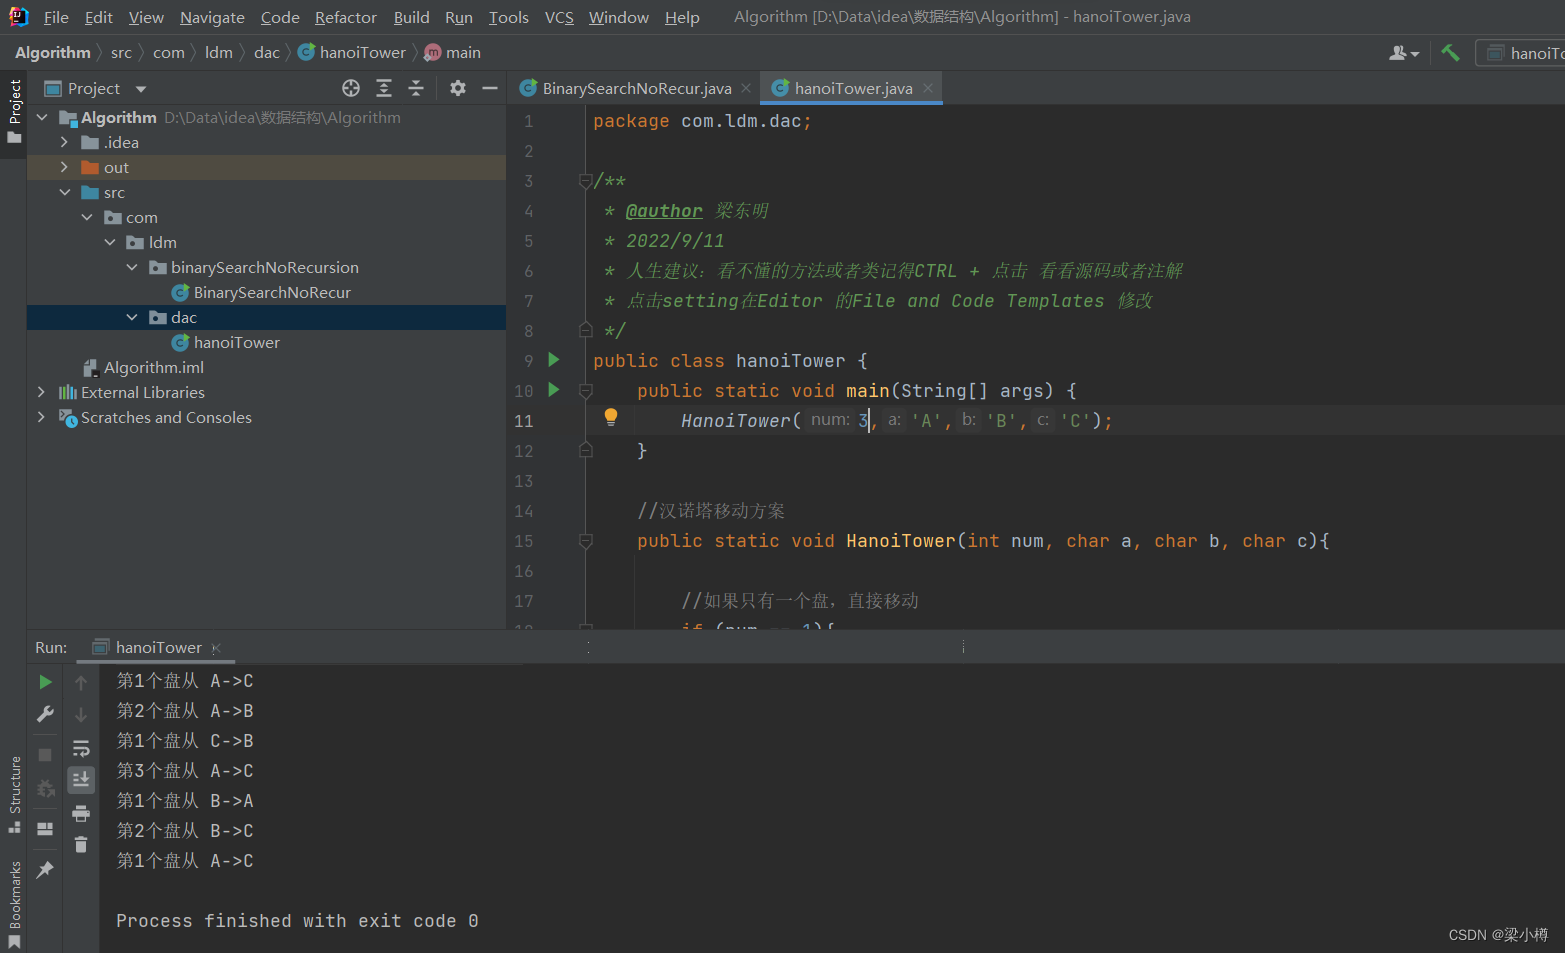Click the Down stack trace arrow in Run panel
This screenshot has height=953, width=1565.
81,715
